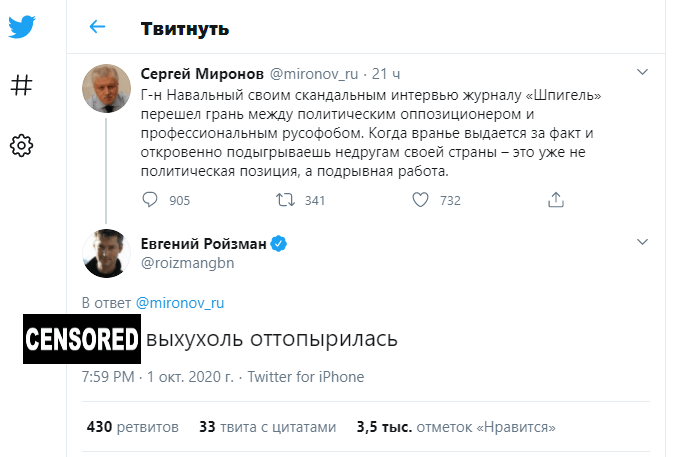Open the Explore hashtag icon
This screenshot has width=691, height=457.
[x=21, y=85]
